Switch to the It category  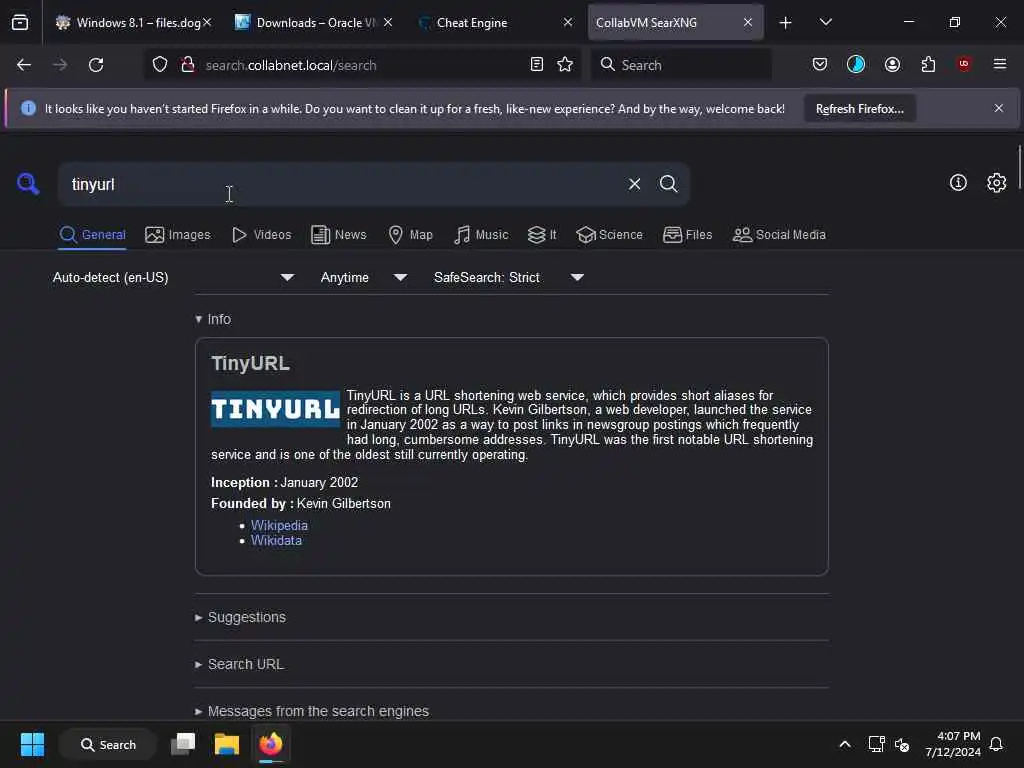point(542,235)
